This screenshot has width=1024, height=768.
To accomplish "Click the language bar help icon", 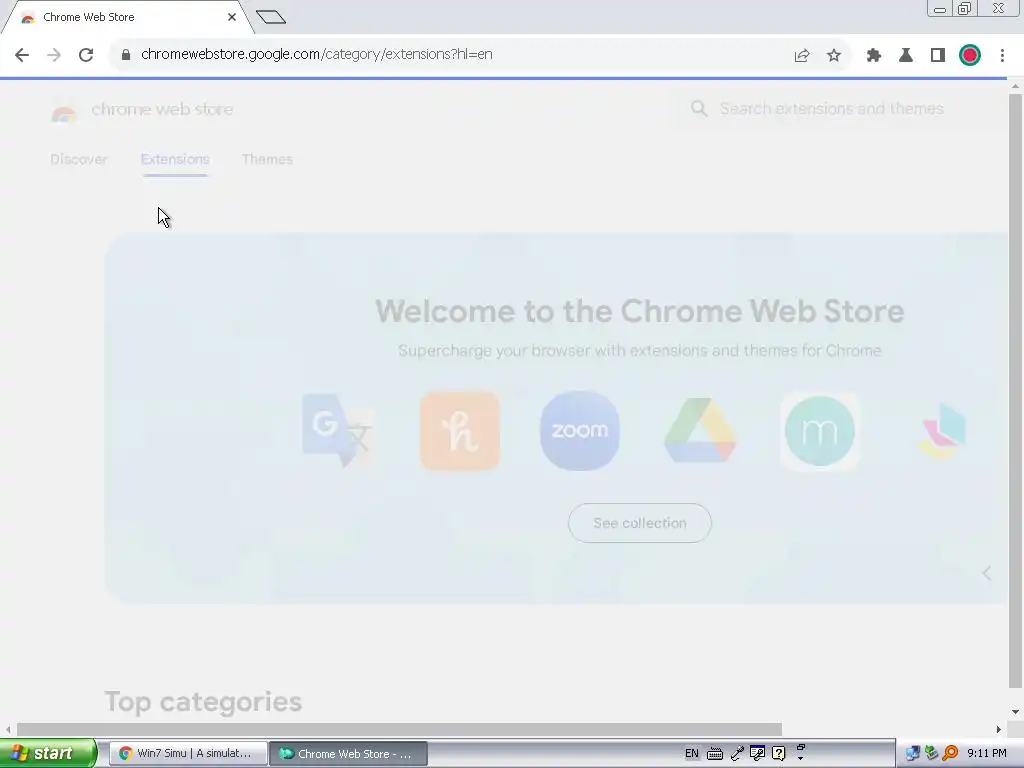I will [x=778, y=753].
